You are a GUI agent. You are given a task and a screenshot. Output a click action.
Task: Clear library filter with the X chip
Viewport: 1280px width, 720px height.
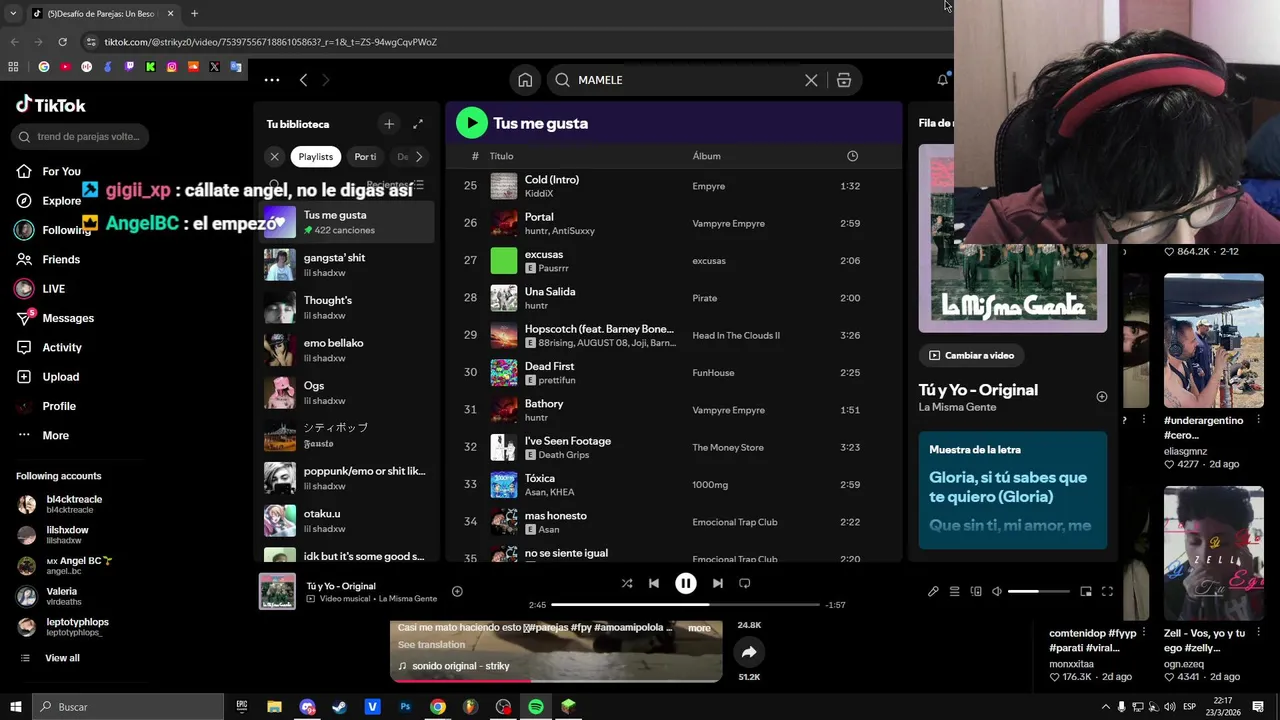pos(274,156)
